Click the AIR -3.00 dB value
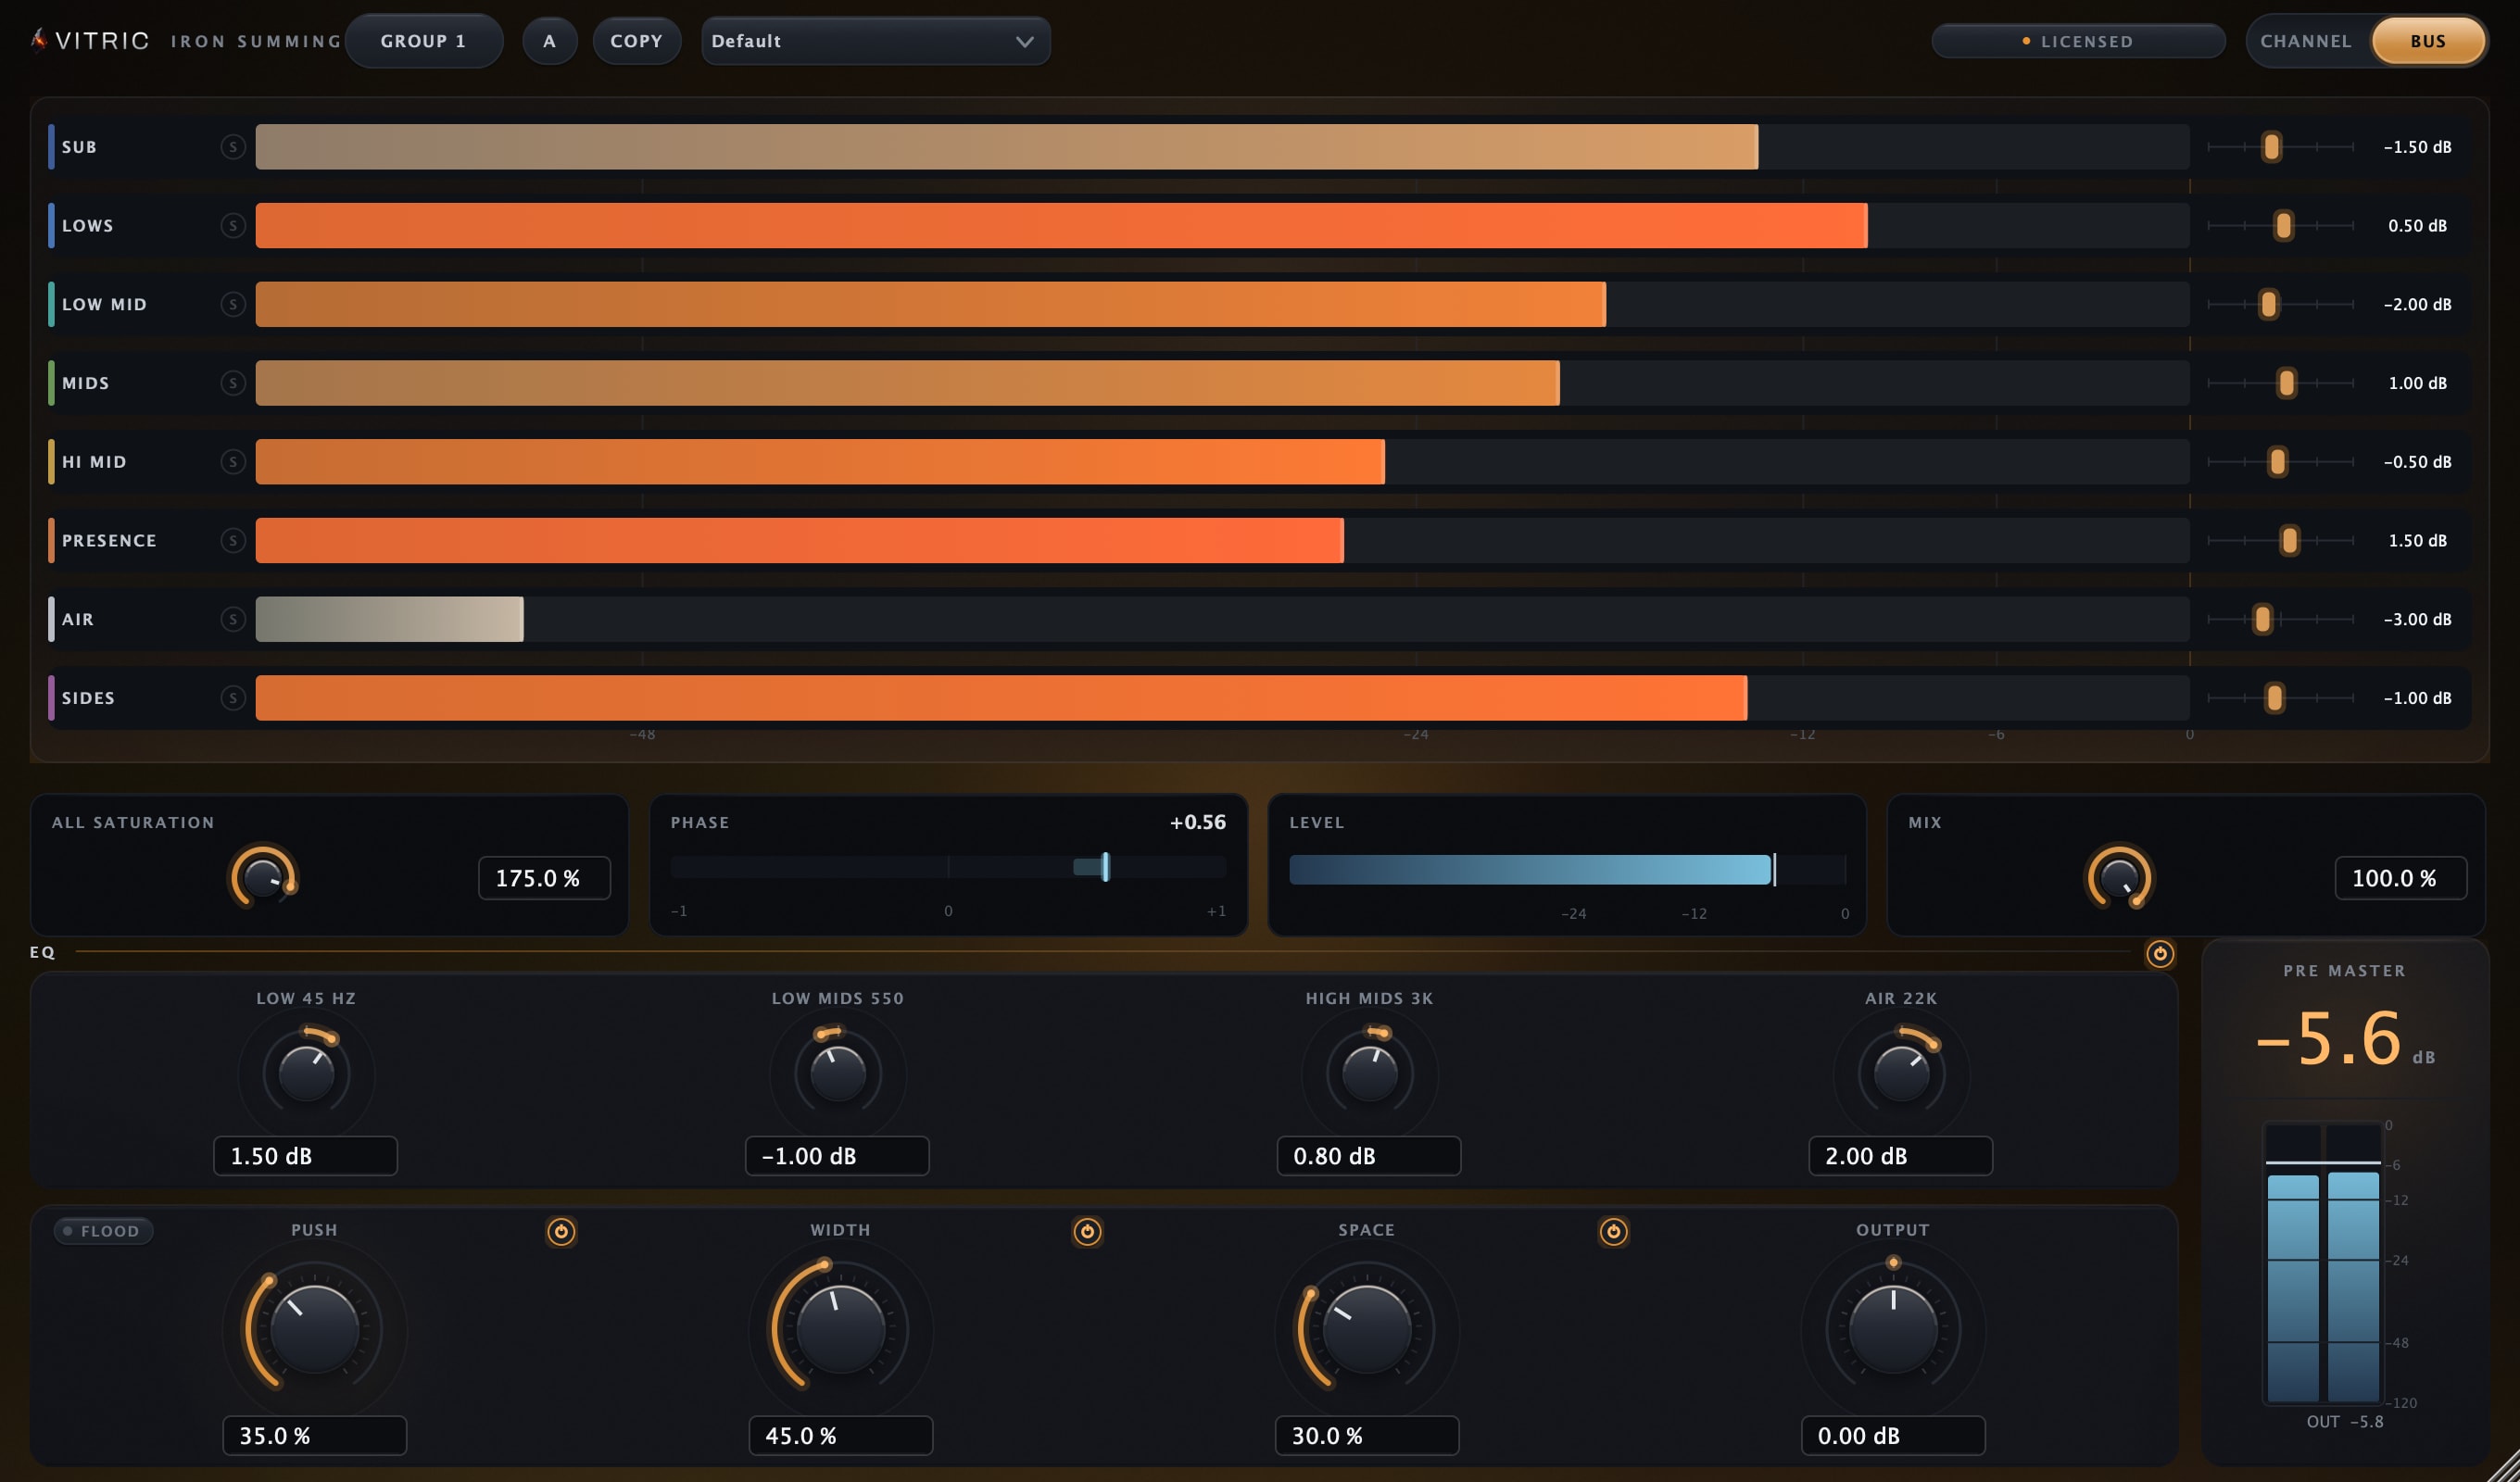The image size is (2520, 1482). [x=2417, y=619]
